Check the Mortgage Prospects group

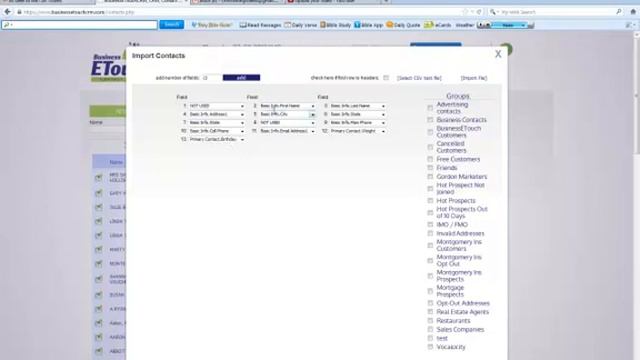point(430,291)
